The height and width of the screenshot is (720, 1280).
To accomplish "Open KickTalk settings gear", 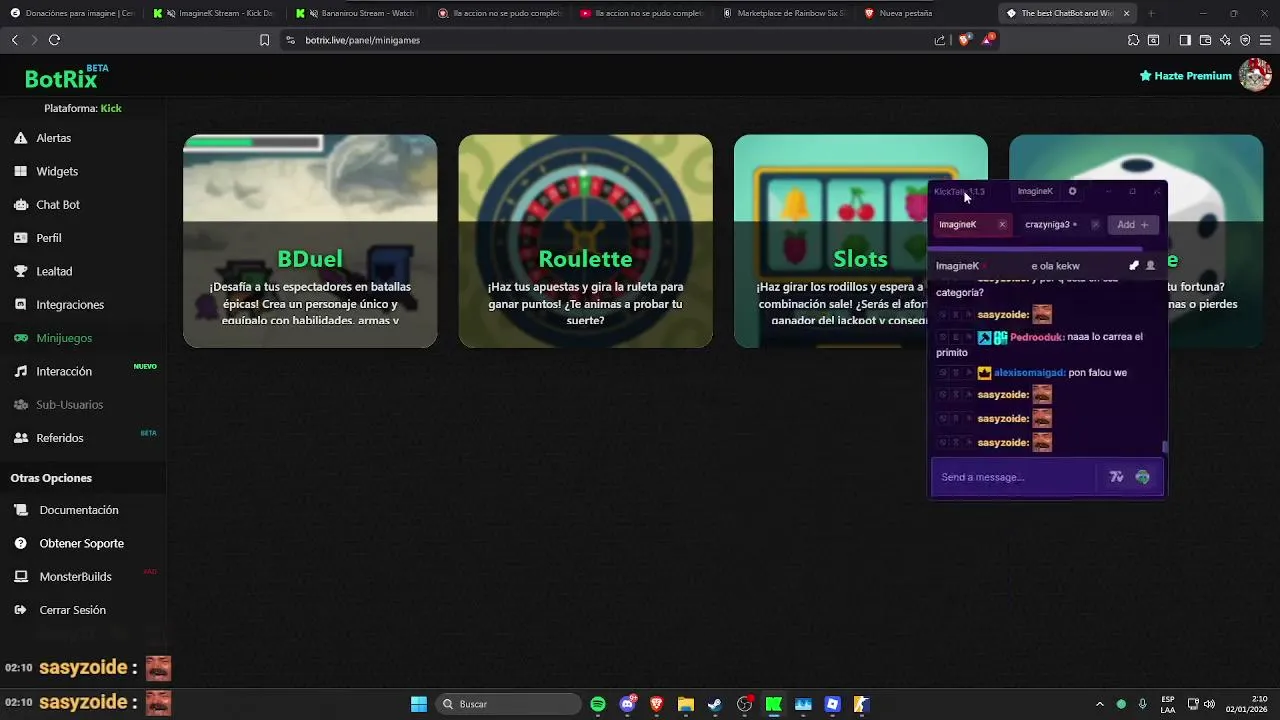I will [1072, 191].
